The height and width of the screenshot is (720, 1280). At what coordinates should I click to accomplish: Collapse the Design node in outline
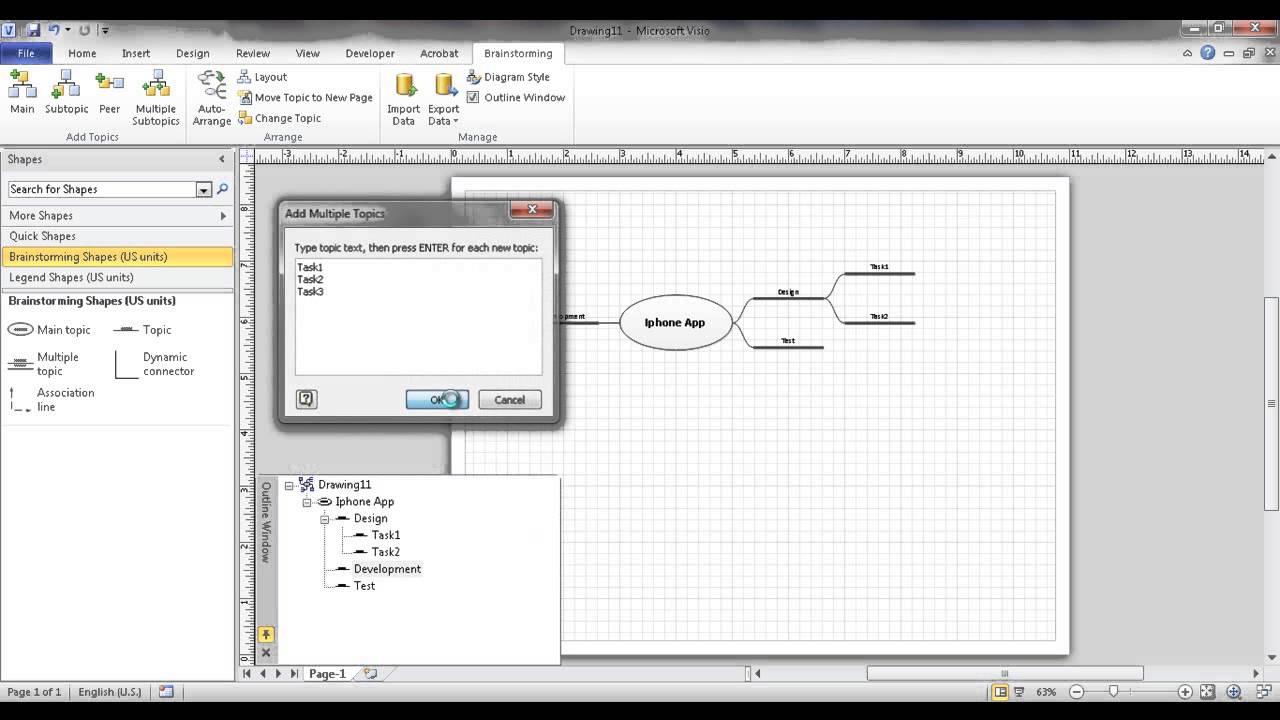click(324, 519)
